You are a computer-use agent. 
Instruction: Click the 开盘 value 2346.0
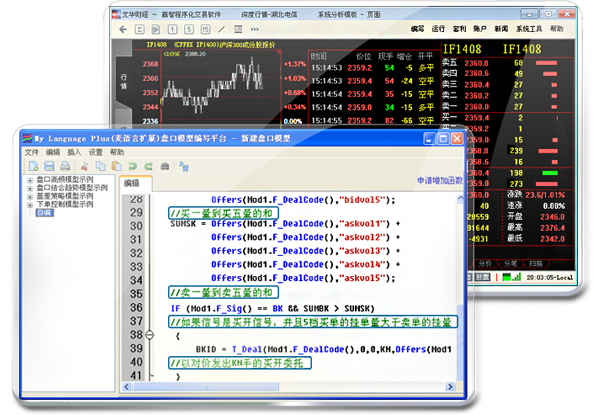point(553,217)
